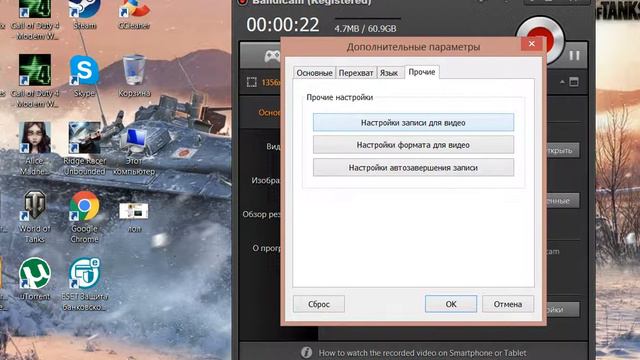Select Видео section in Bandicam sidebar
The width and height of the screenshot is (640, 360).
pos(273,147)
